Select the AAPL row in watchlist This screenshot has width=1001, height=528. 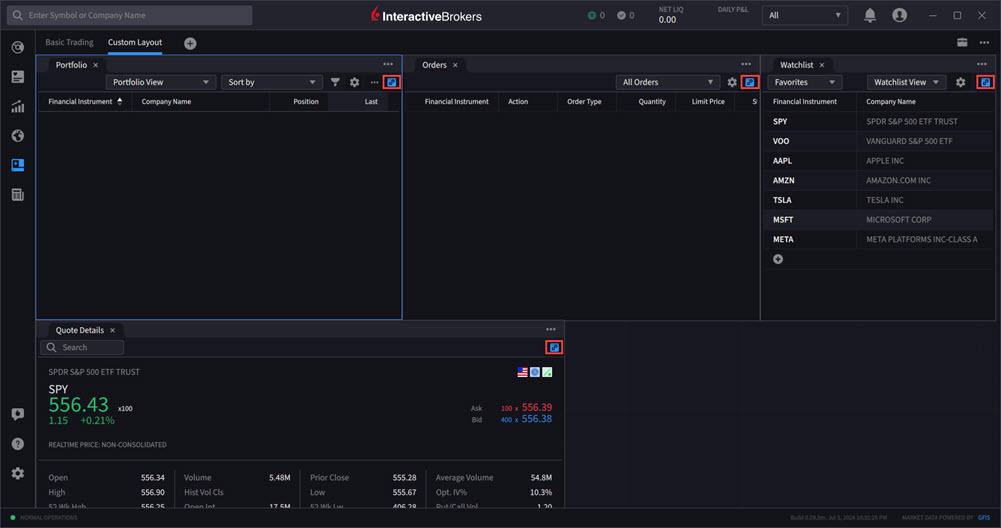coord(879,161)
